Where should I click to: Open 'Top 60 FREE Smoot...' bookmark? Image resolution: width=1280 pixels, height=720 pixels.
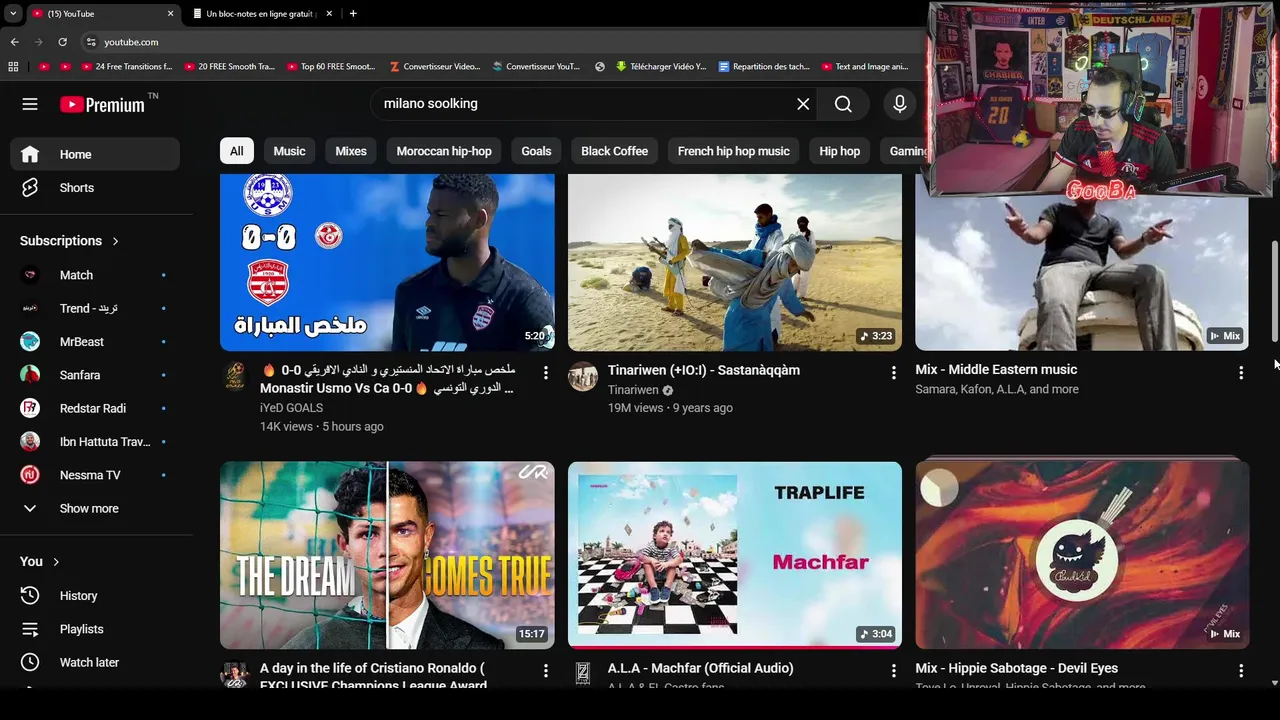pos(331,67)
